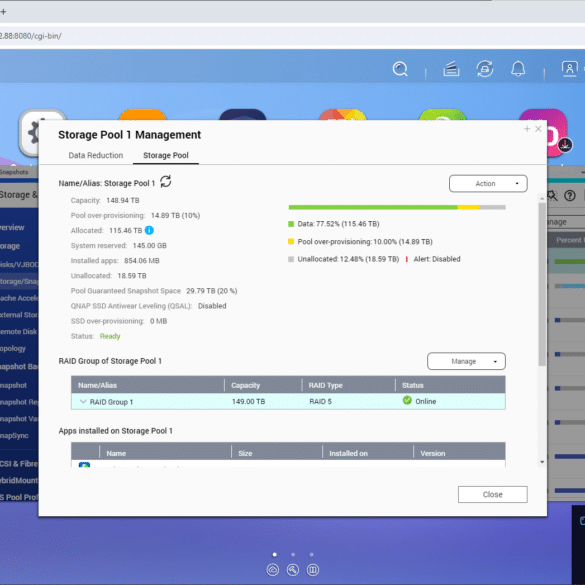Screen dimensions: 585x585
Task: Click the '149.00 TB' capacity cell
Action: [248, 401]
